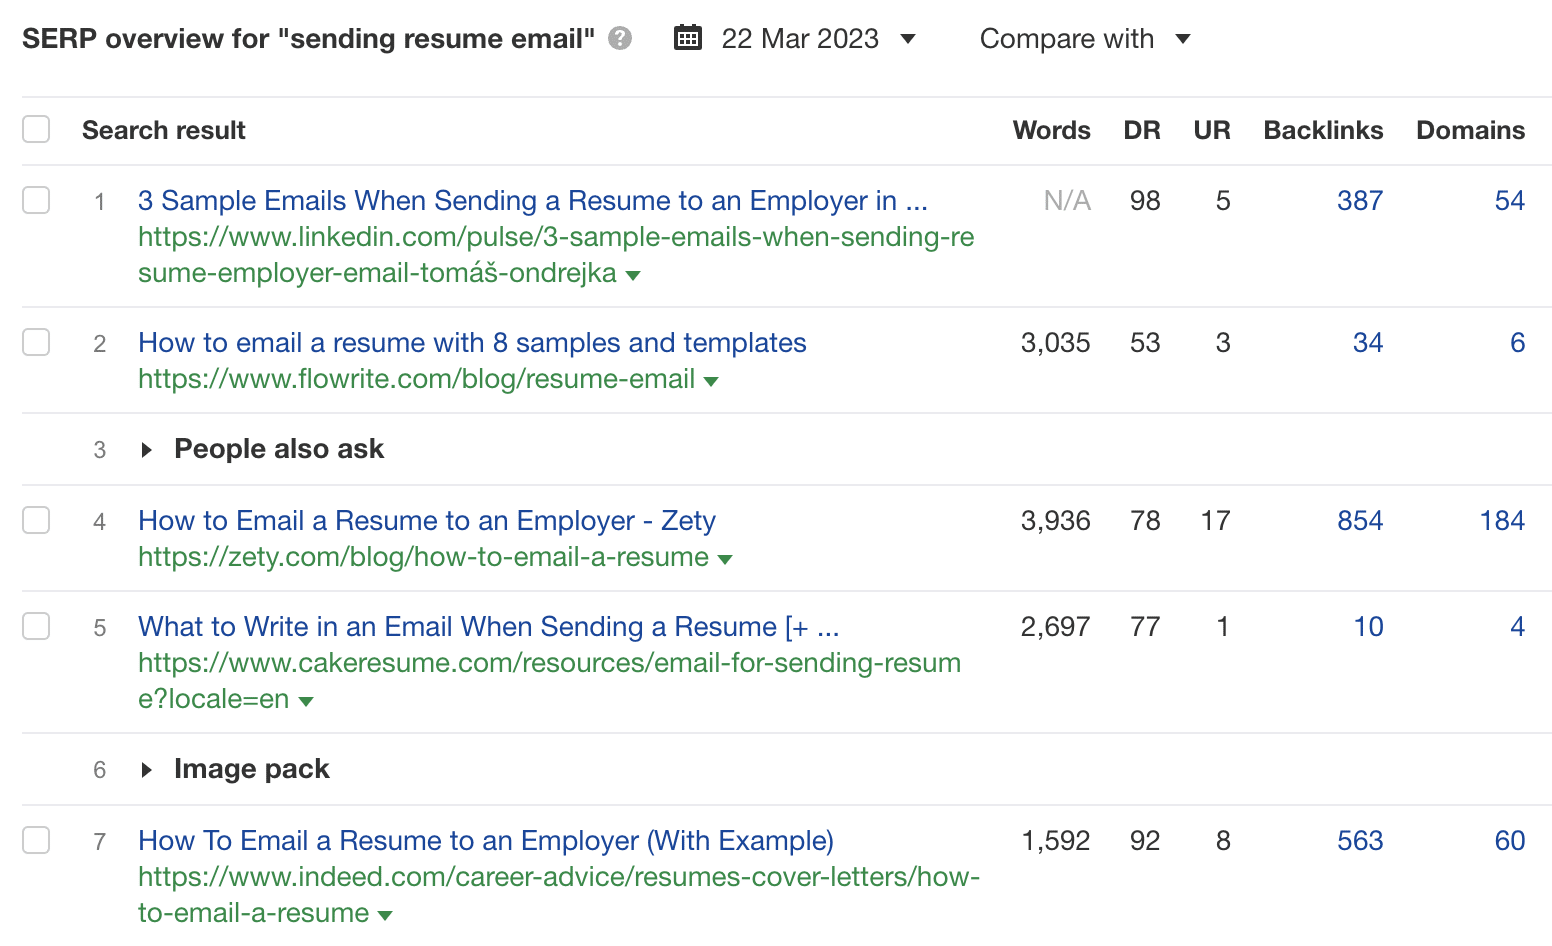Check the select-all checkbox in the header row
This screenshot has width=1552, height=946.
pos(36,129)
